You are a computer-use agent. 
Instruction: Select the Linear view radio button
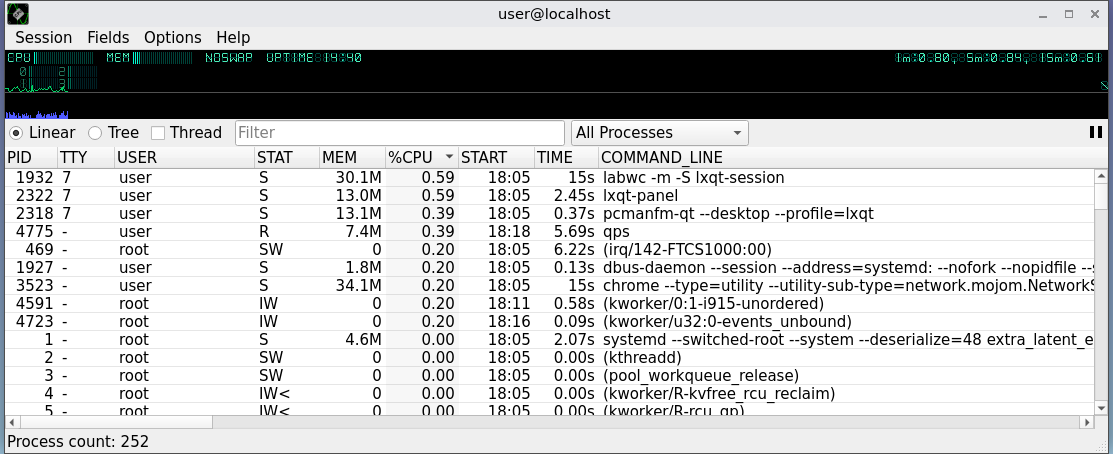coord(17,132)
